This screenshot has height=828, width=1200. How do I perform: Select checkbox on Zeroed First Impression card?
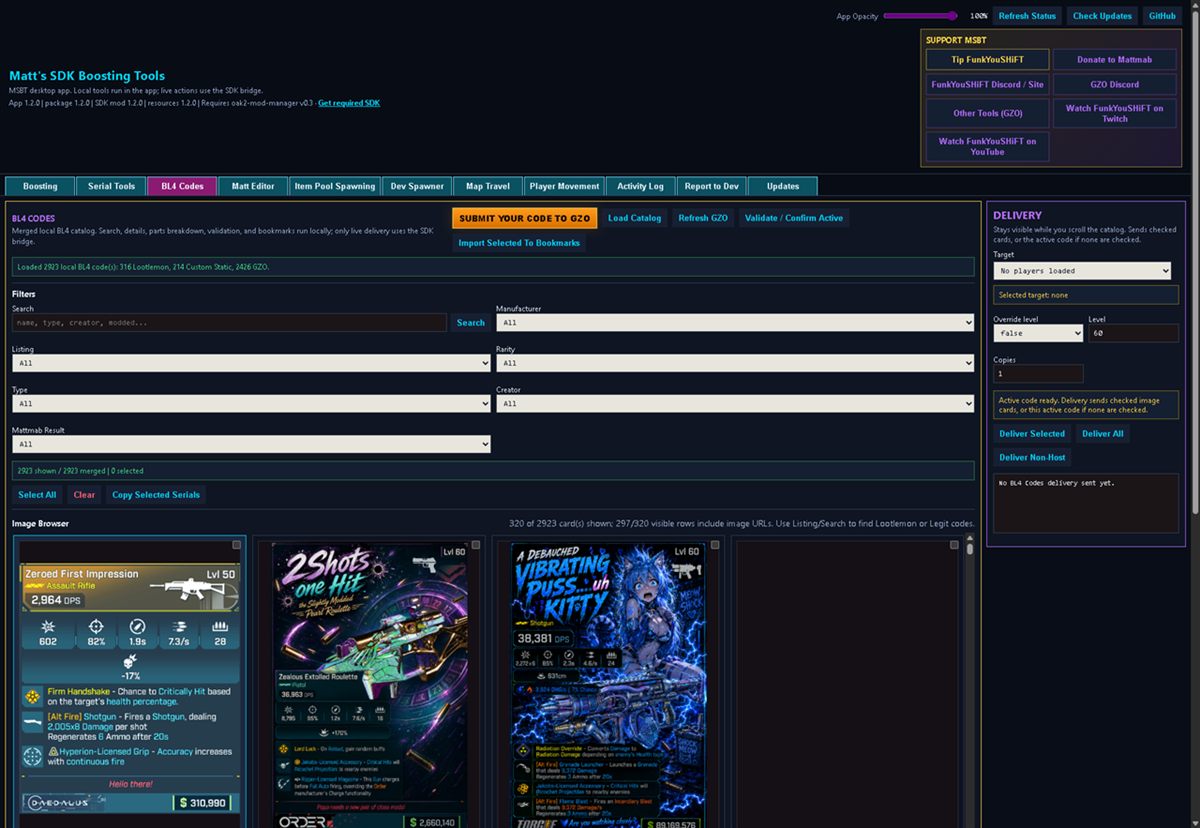tap(237, 545)
